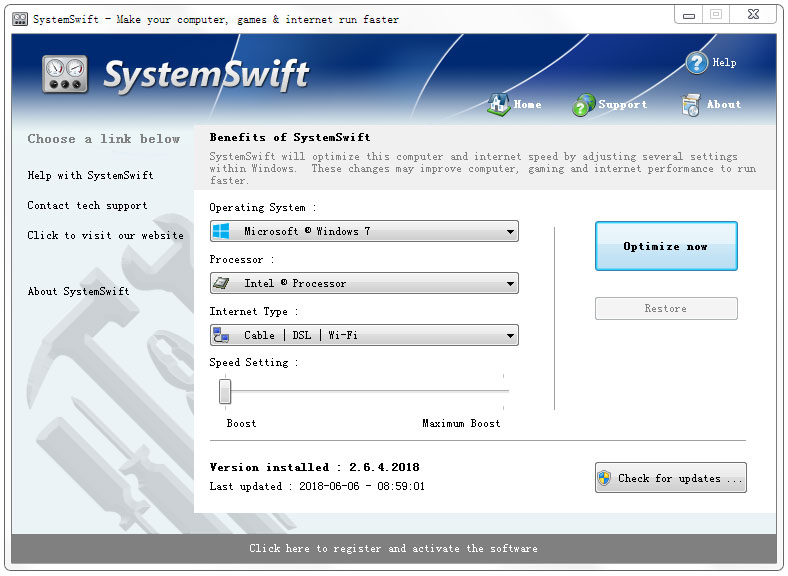Click the slider track near Maximum Boost
The width and height of the screenshot is (788, 576).
point(503,391)
